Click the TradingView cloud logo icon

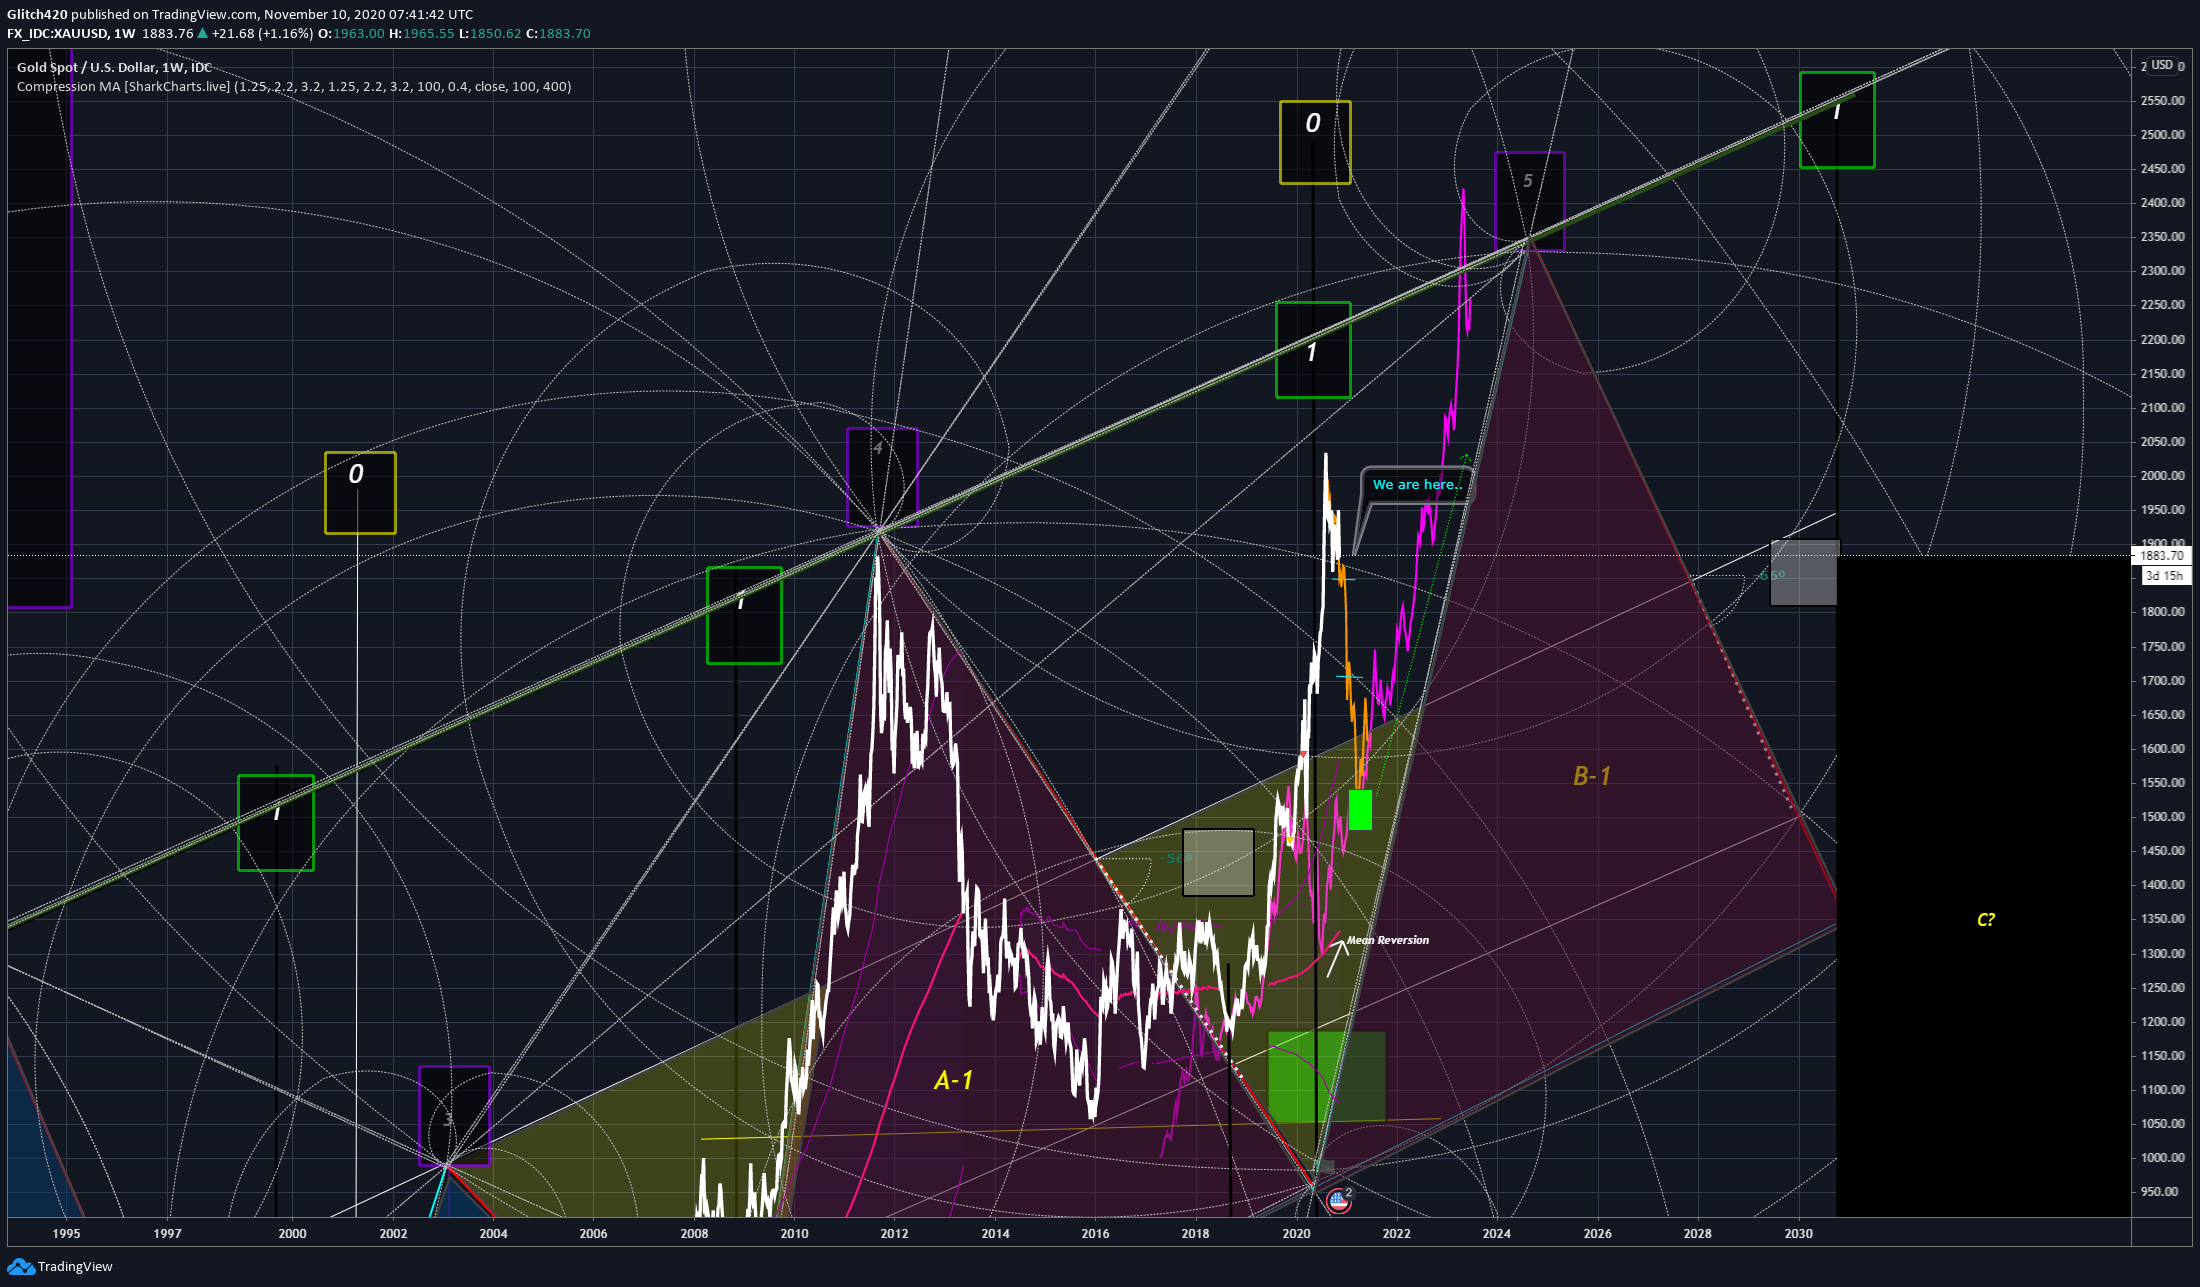point(20,1267)
